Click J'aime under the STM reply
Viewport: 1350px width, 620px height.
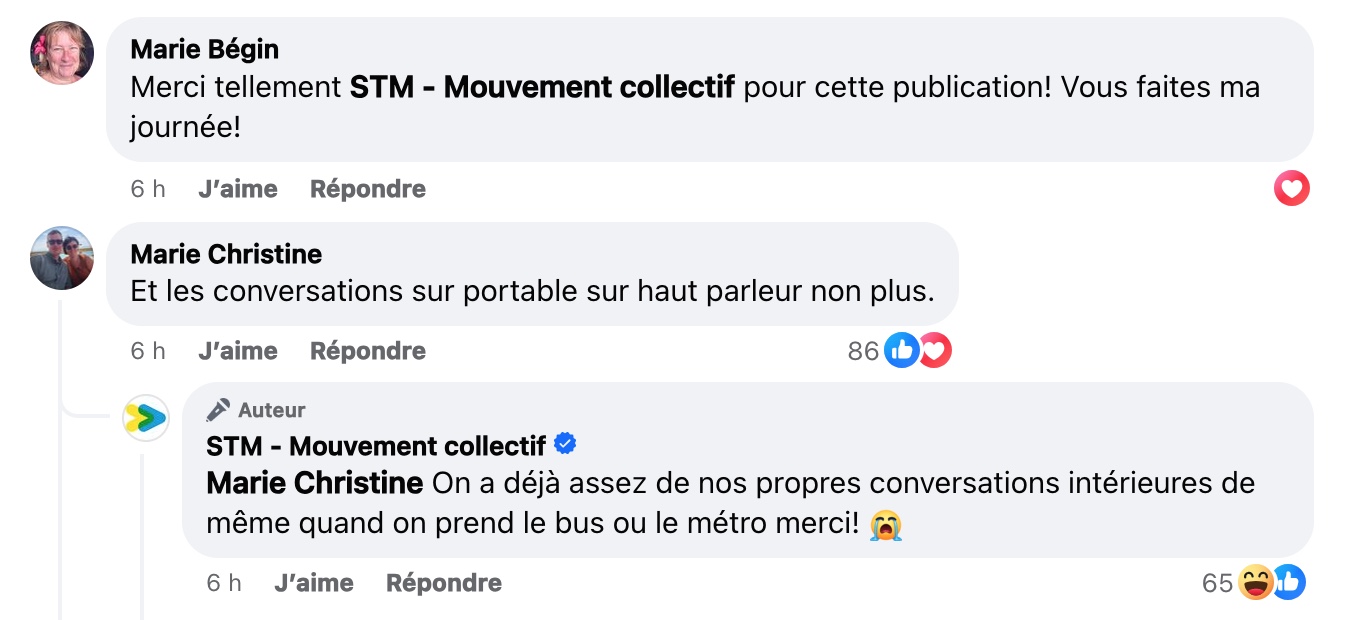pyautogui.click(x=314, y=583)
